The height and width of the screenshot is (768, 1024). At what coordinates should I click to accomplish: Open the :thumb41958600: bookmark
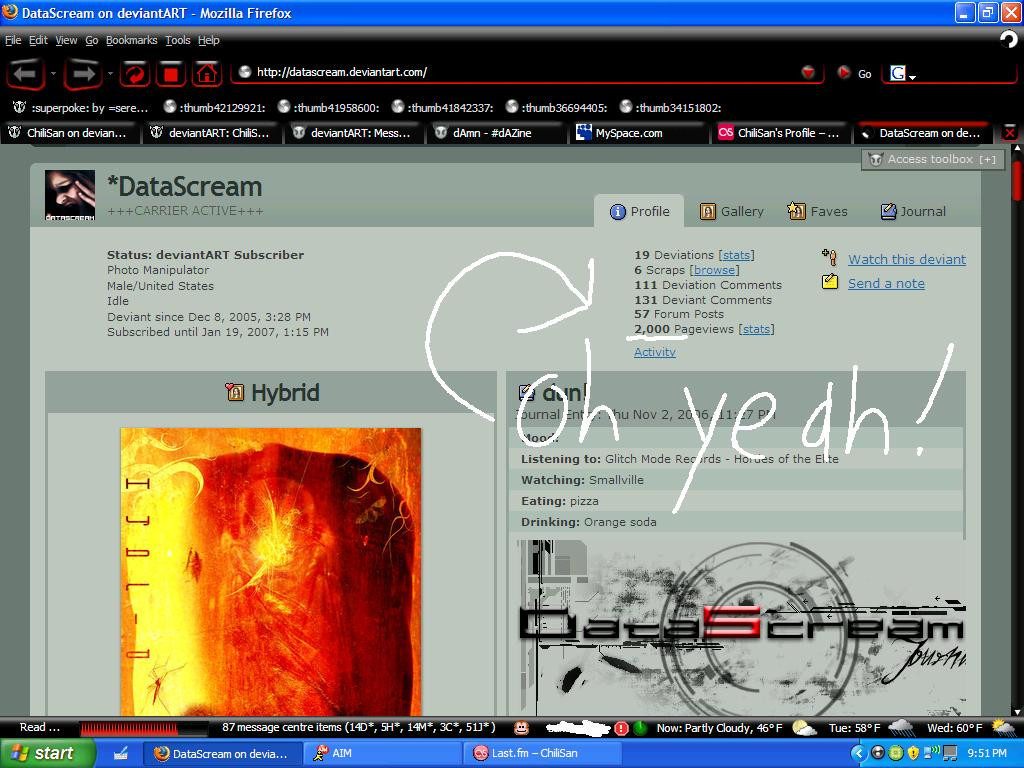click(x=328, y=108)
